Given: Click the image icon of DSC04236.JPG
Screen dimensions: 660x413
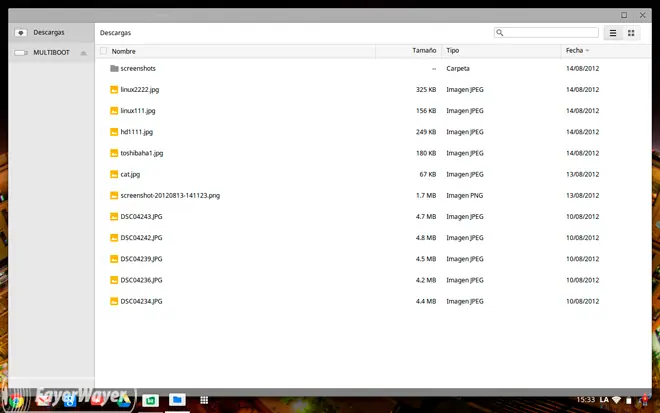Looking at the screenshot, I should click(114, 280).
